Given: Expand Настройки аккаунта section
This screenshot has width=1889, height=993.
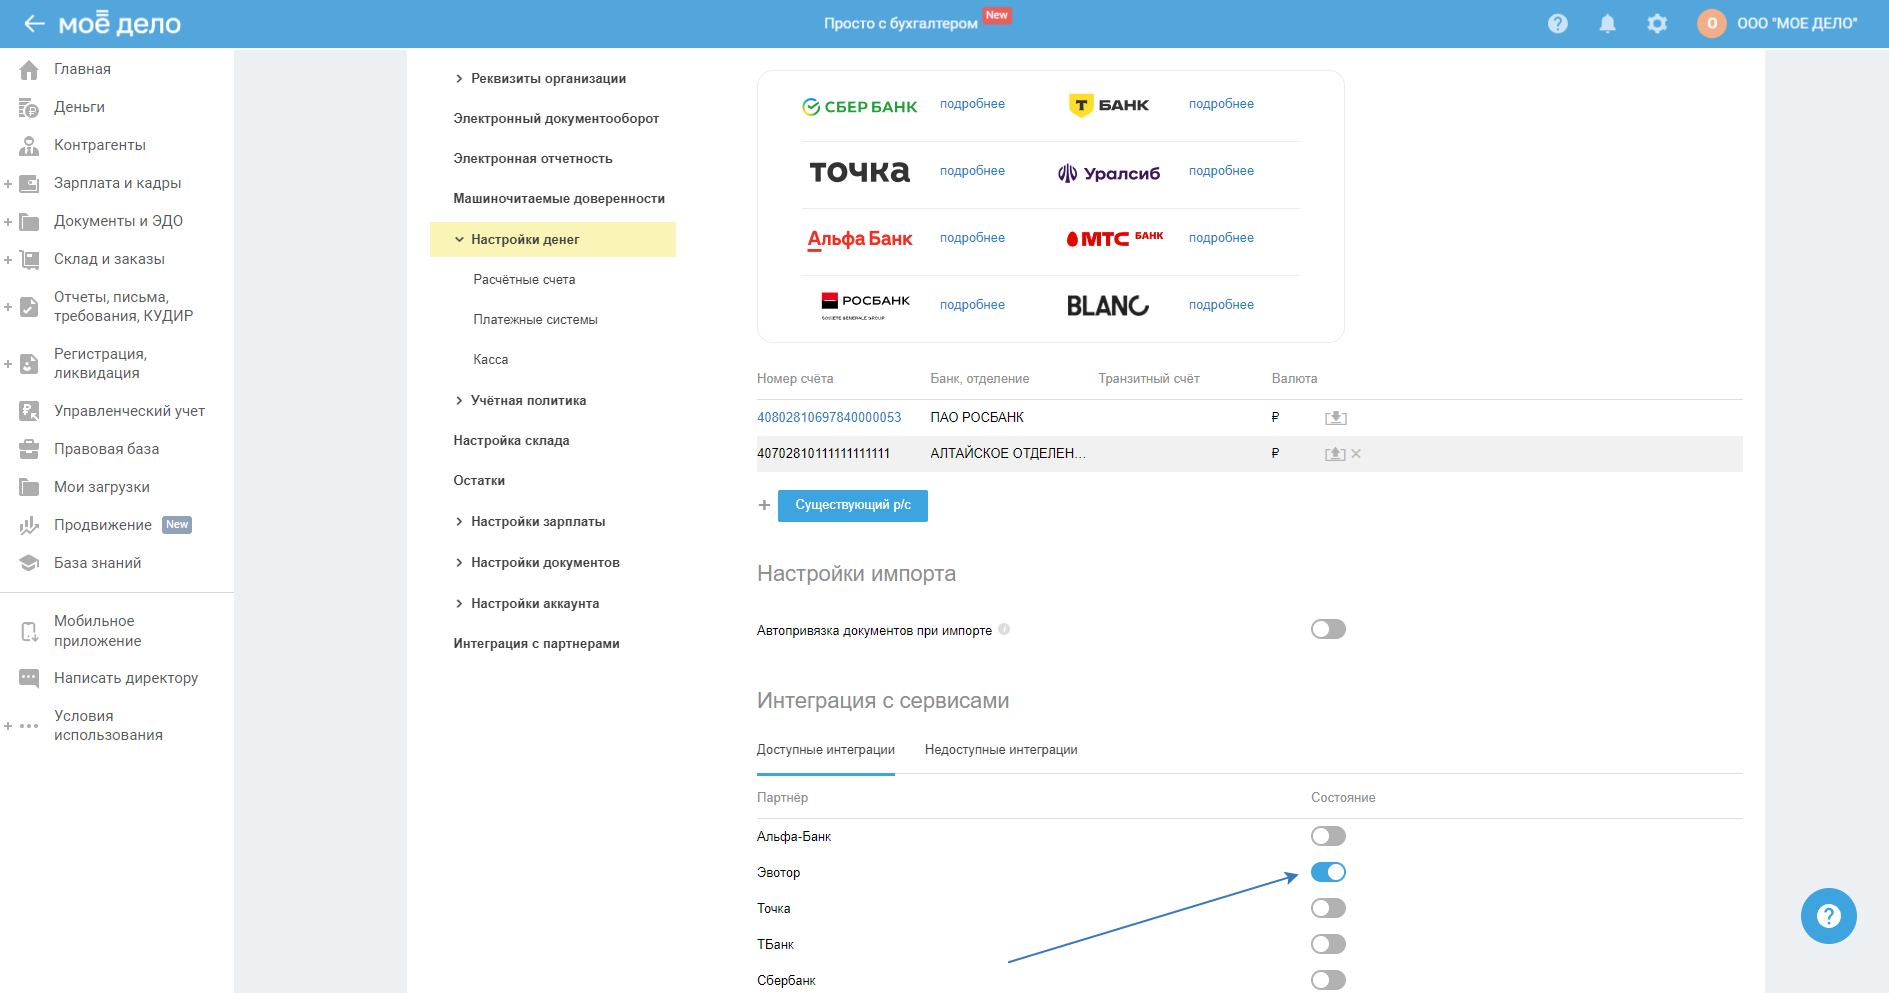Looking at the screenshot, I should point(459,604).
